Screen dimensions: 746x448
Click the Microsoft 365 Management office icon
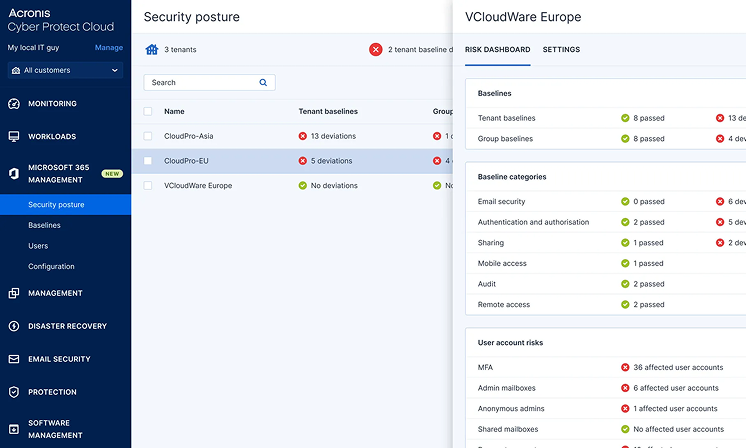click(14, 174)
